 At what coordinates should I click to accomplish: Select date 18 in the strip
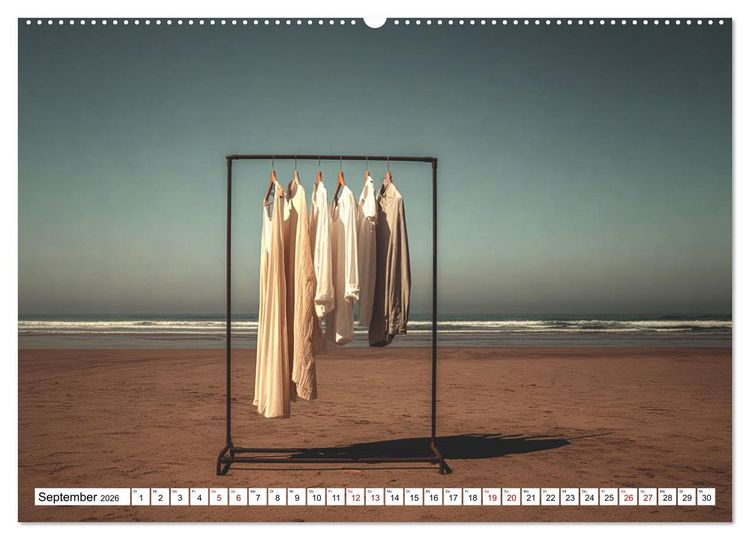pos(473,497)
